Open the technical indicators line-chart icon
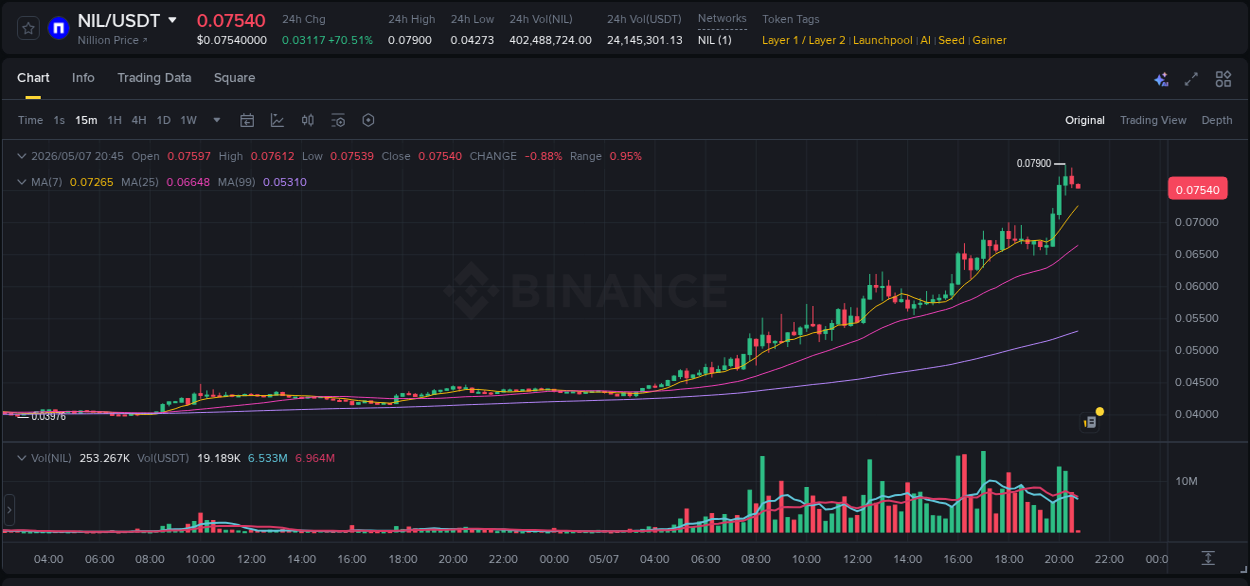 click(x=277, y=120)
